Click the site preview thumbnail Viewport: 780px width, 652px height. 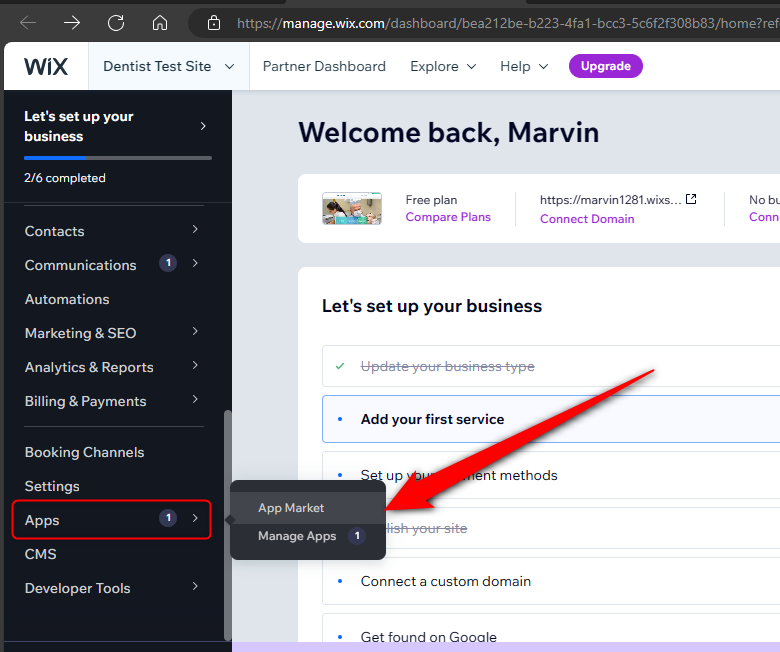coord(352,208)
